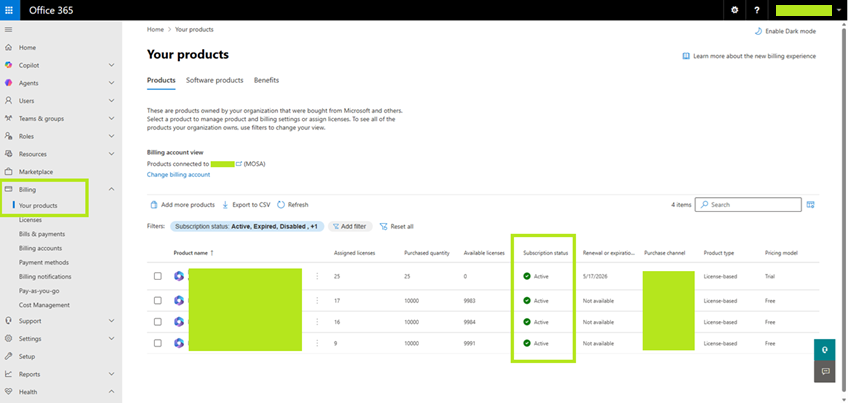Open more actions for the 16-license product
Screen dimensions: 848x403
(x=317, y=322)
